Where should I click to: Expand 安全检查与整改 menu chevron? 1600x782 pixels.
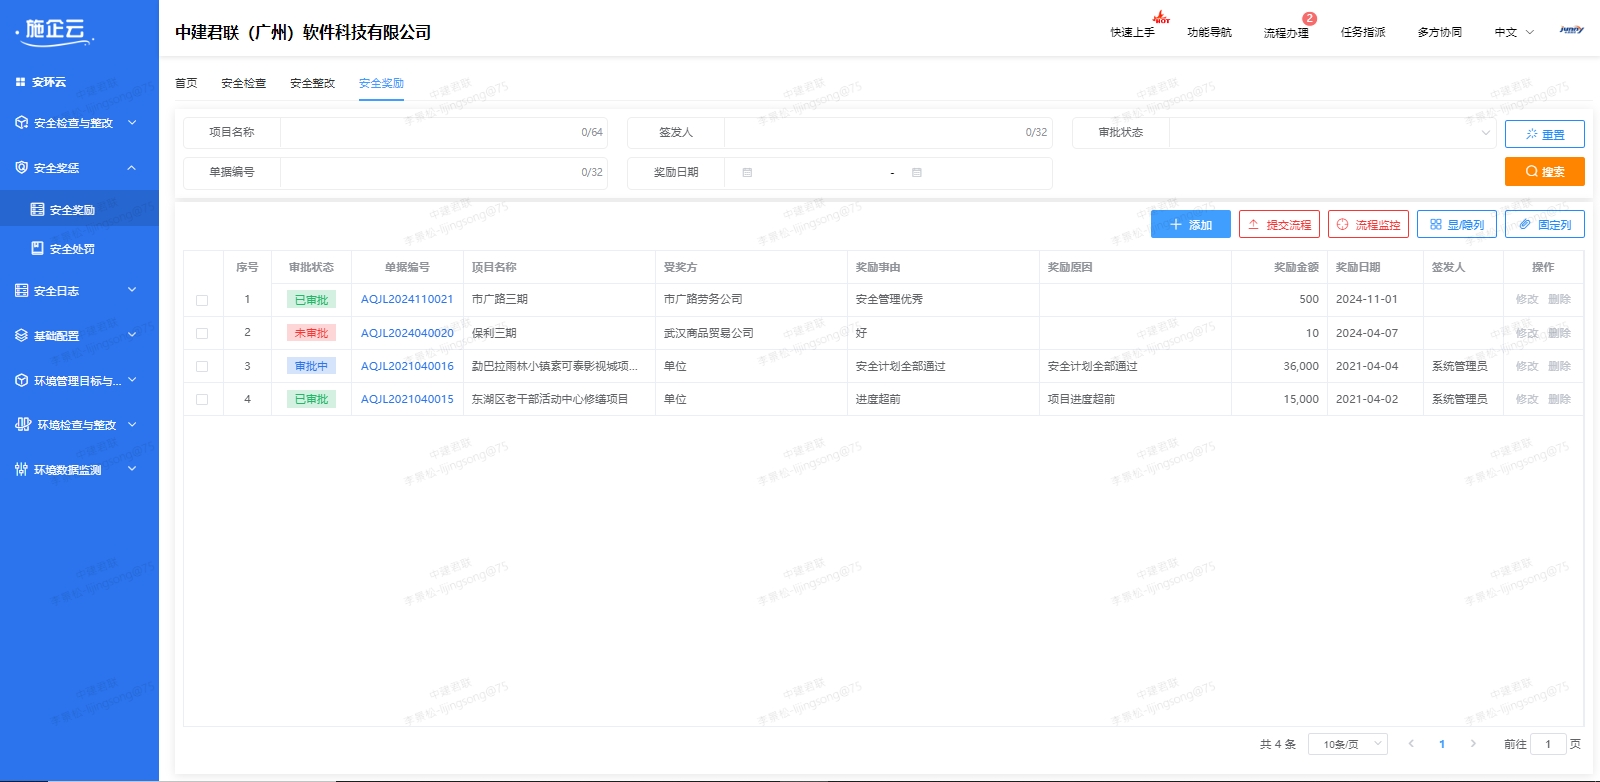132,122
